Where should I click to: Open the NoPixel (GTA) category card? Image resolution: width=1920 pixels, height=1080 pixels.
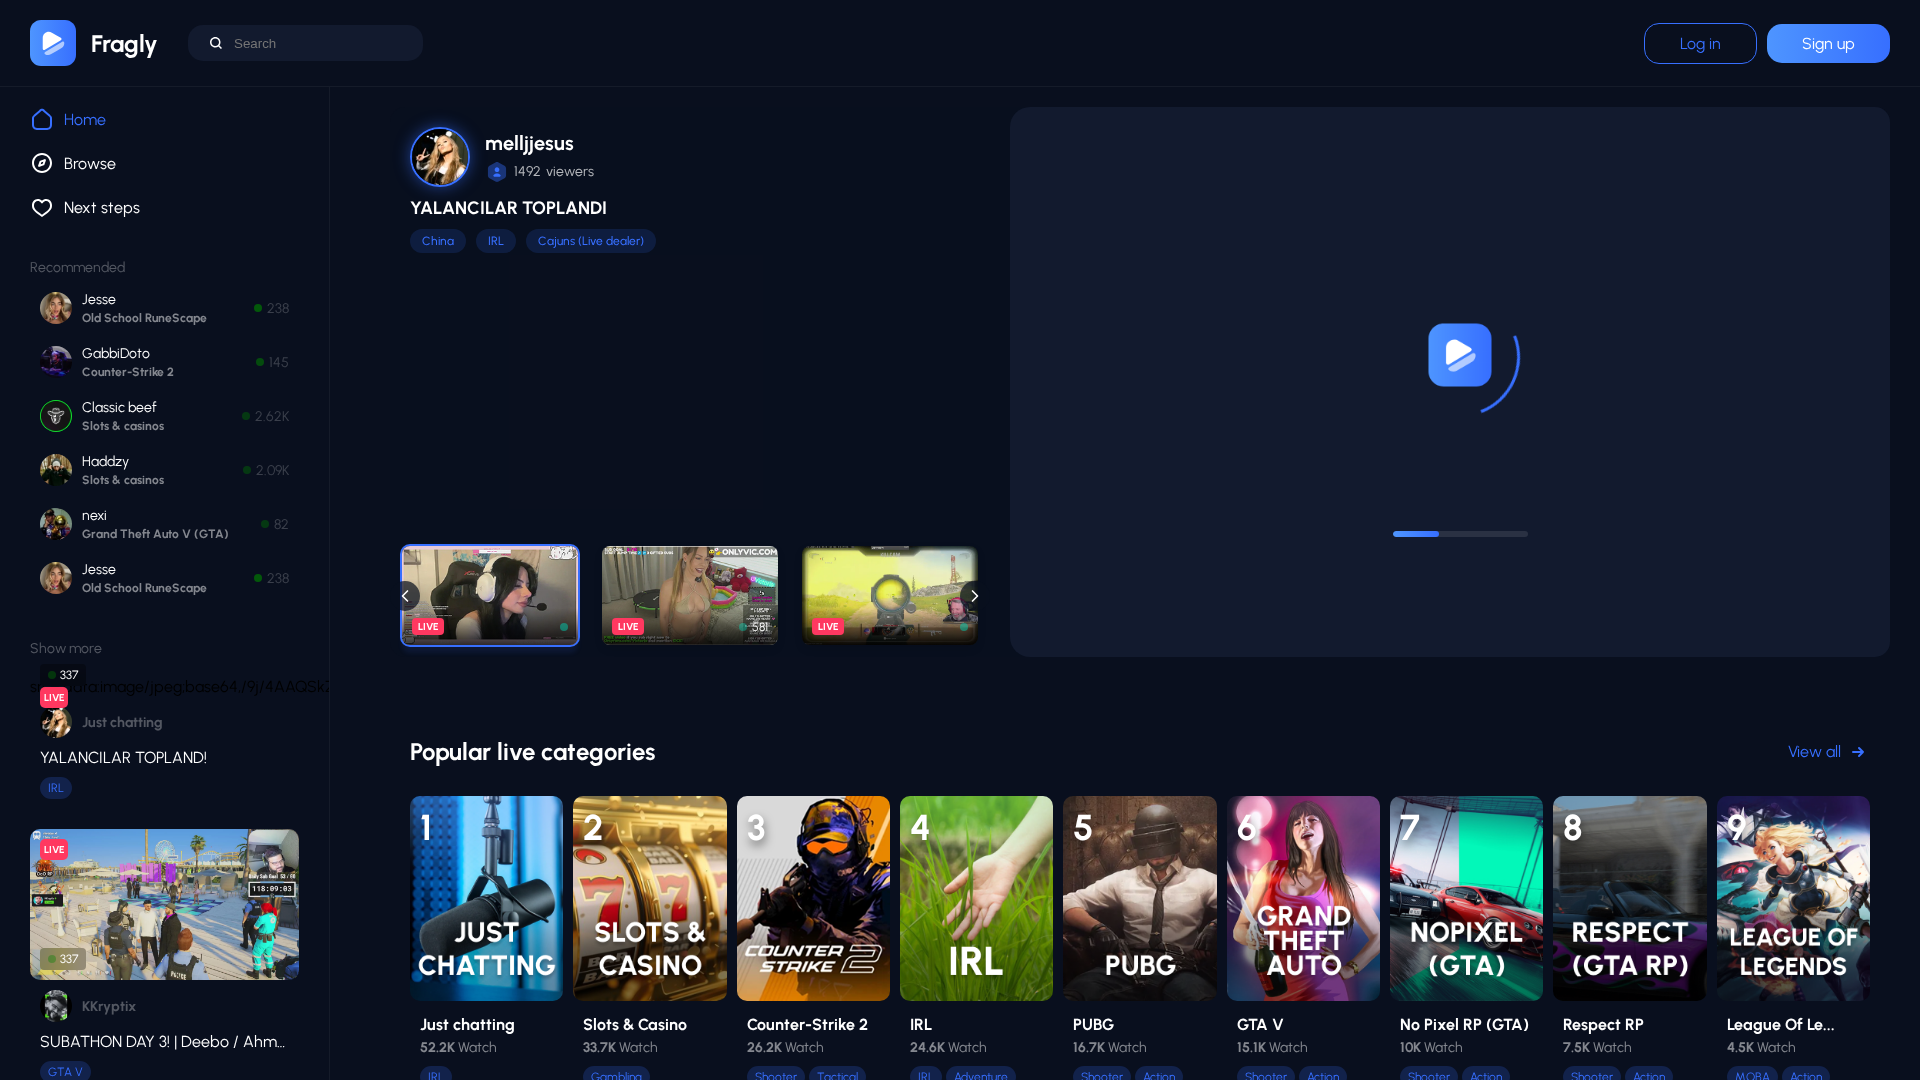[1466, 898]
